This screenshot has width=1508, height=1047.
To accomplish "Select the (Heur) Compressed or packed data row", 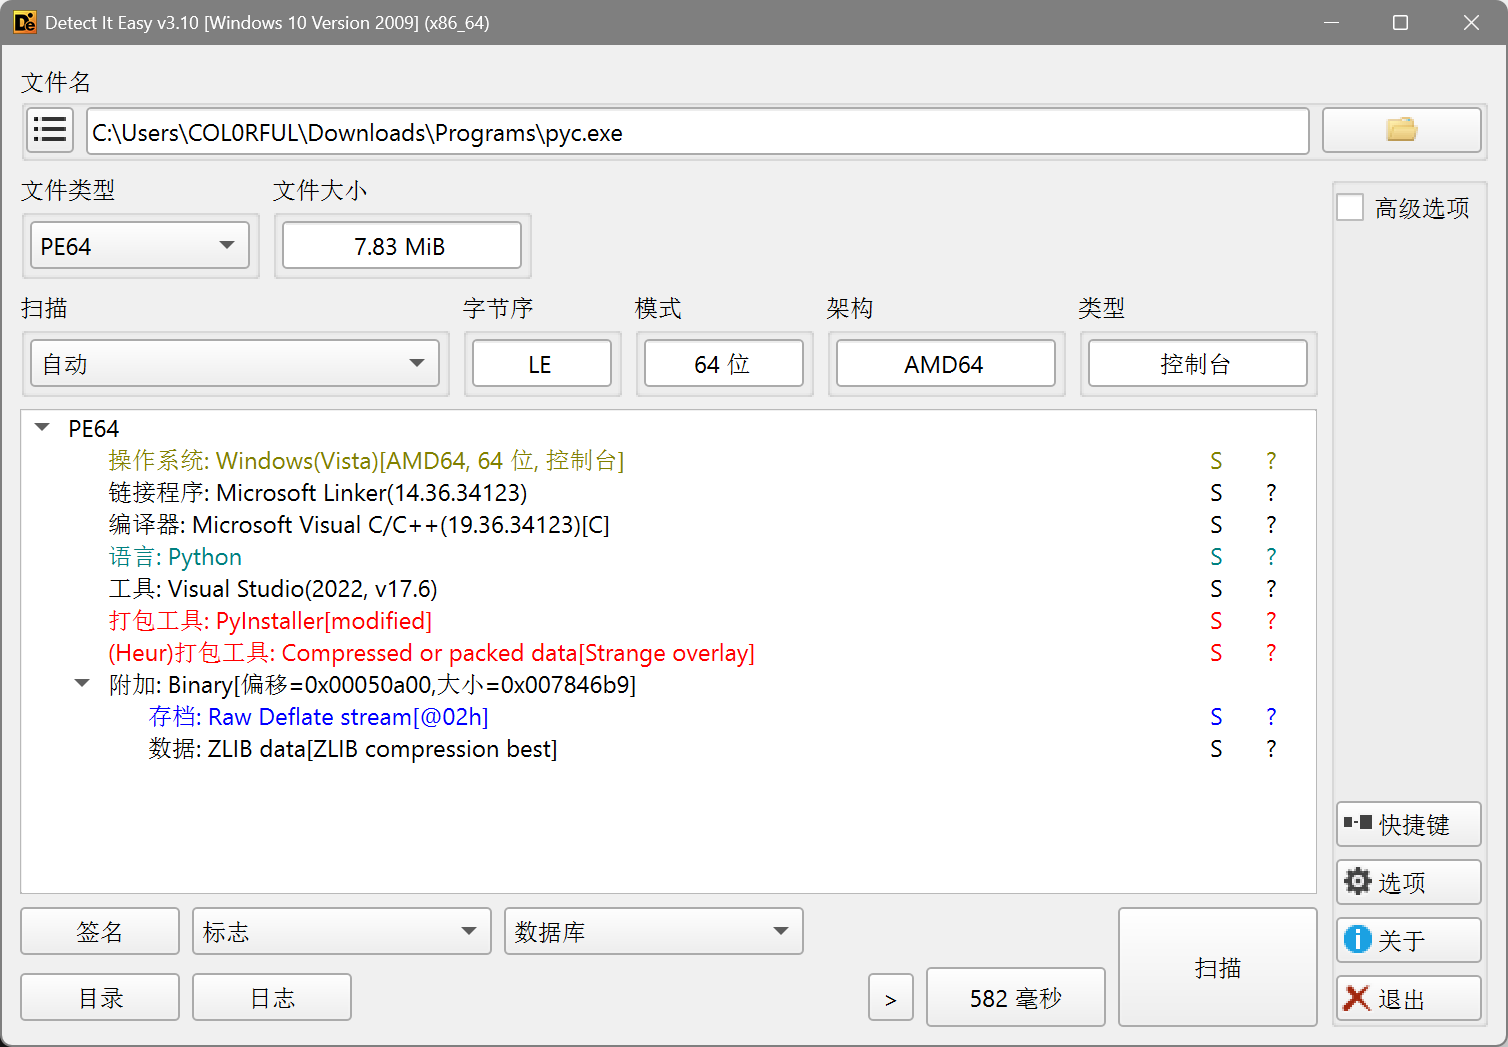I will (668, 652).
